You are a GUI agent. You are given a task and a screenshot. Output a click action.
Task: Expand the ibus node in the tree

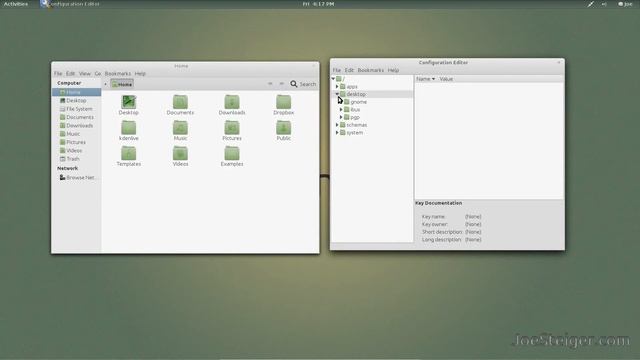pos(341,109)
